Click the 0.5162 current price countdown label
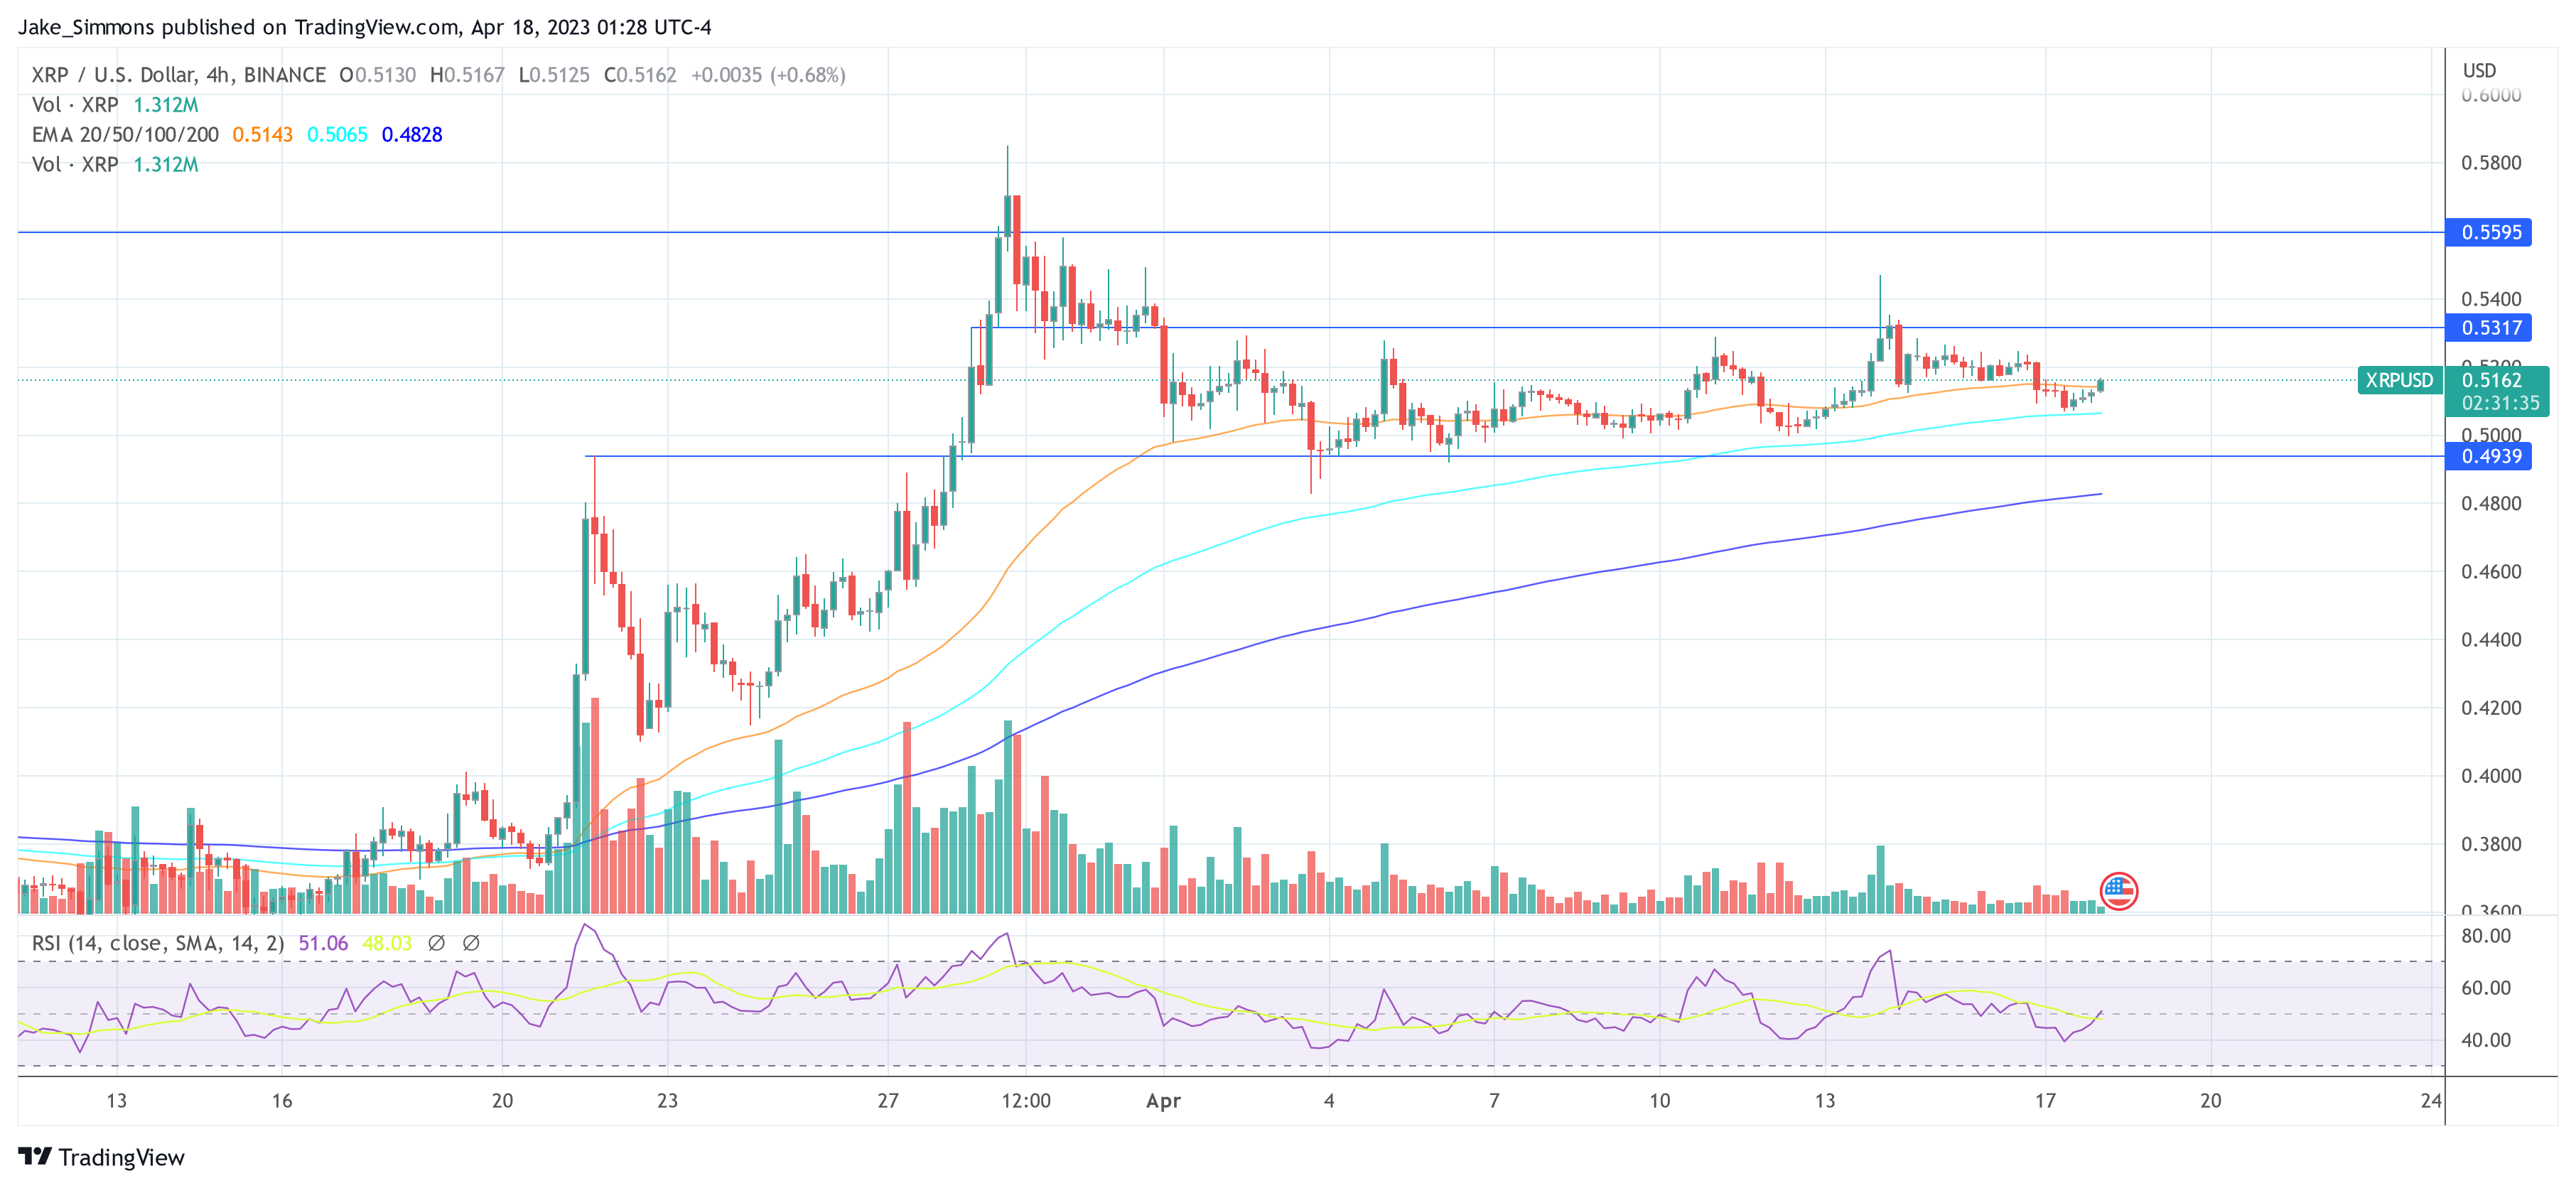 (2497, 391)
